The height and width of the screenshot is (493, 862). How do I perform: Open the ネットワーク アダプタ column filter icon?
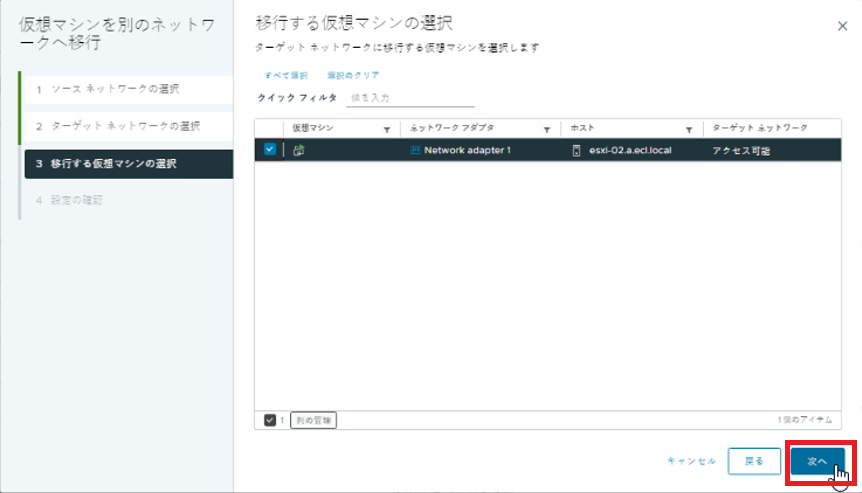(547, 130)
